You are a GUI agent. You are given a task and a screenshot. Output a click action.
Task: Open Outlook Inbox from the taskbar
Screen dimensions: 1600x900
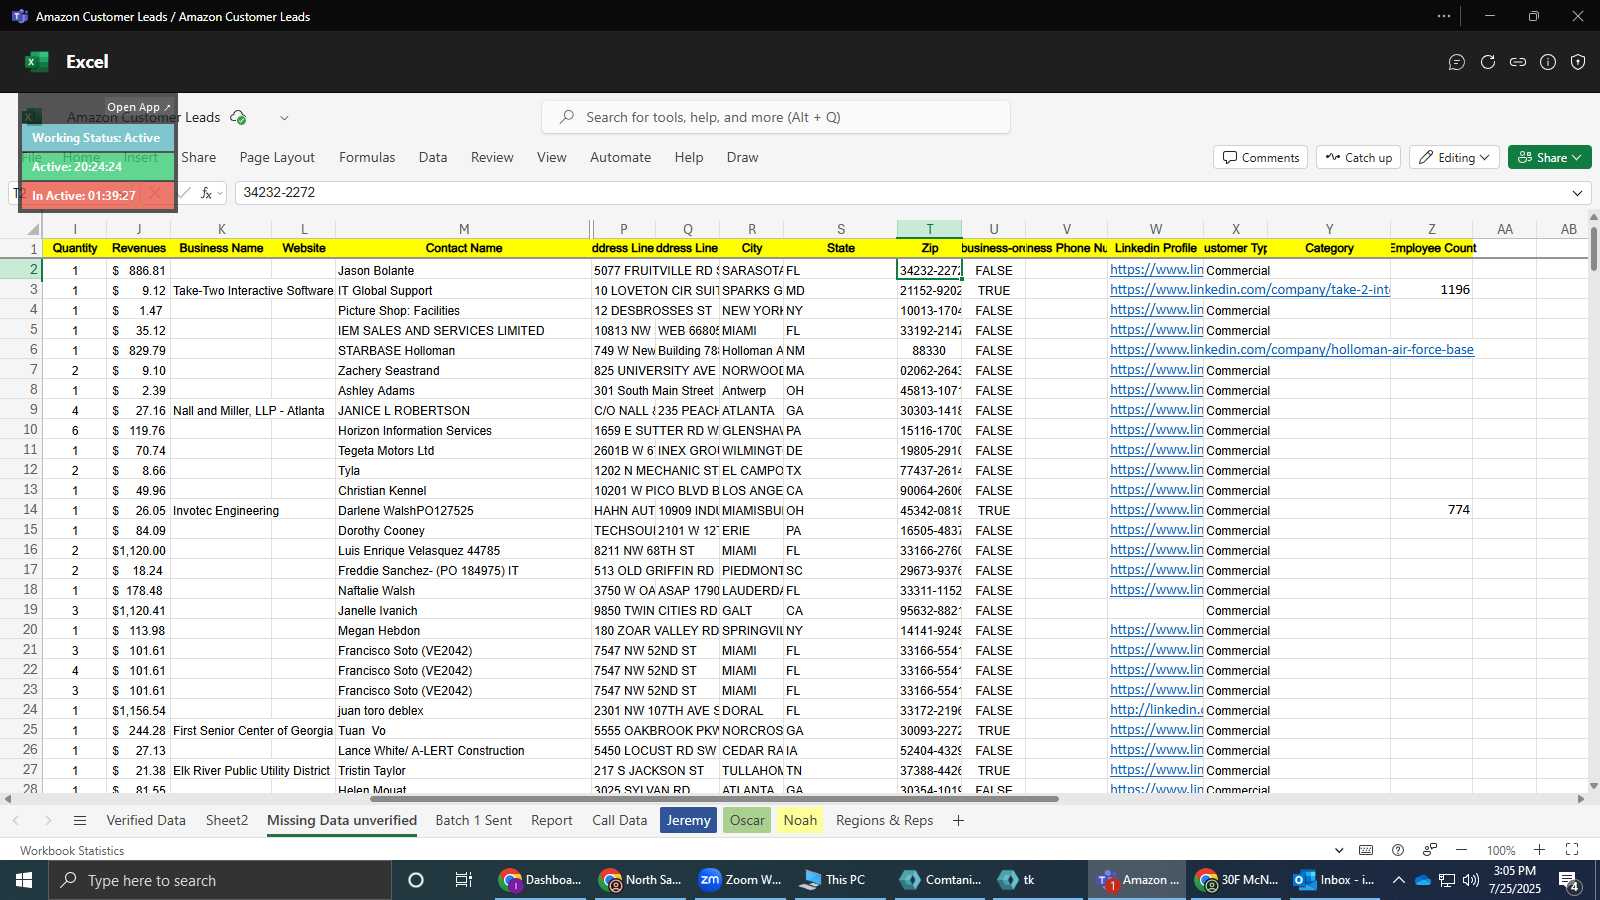pos(1334,880)
